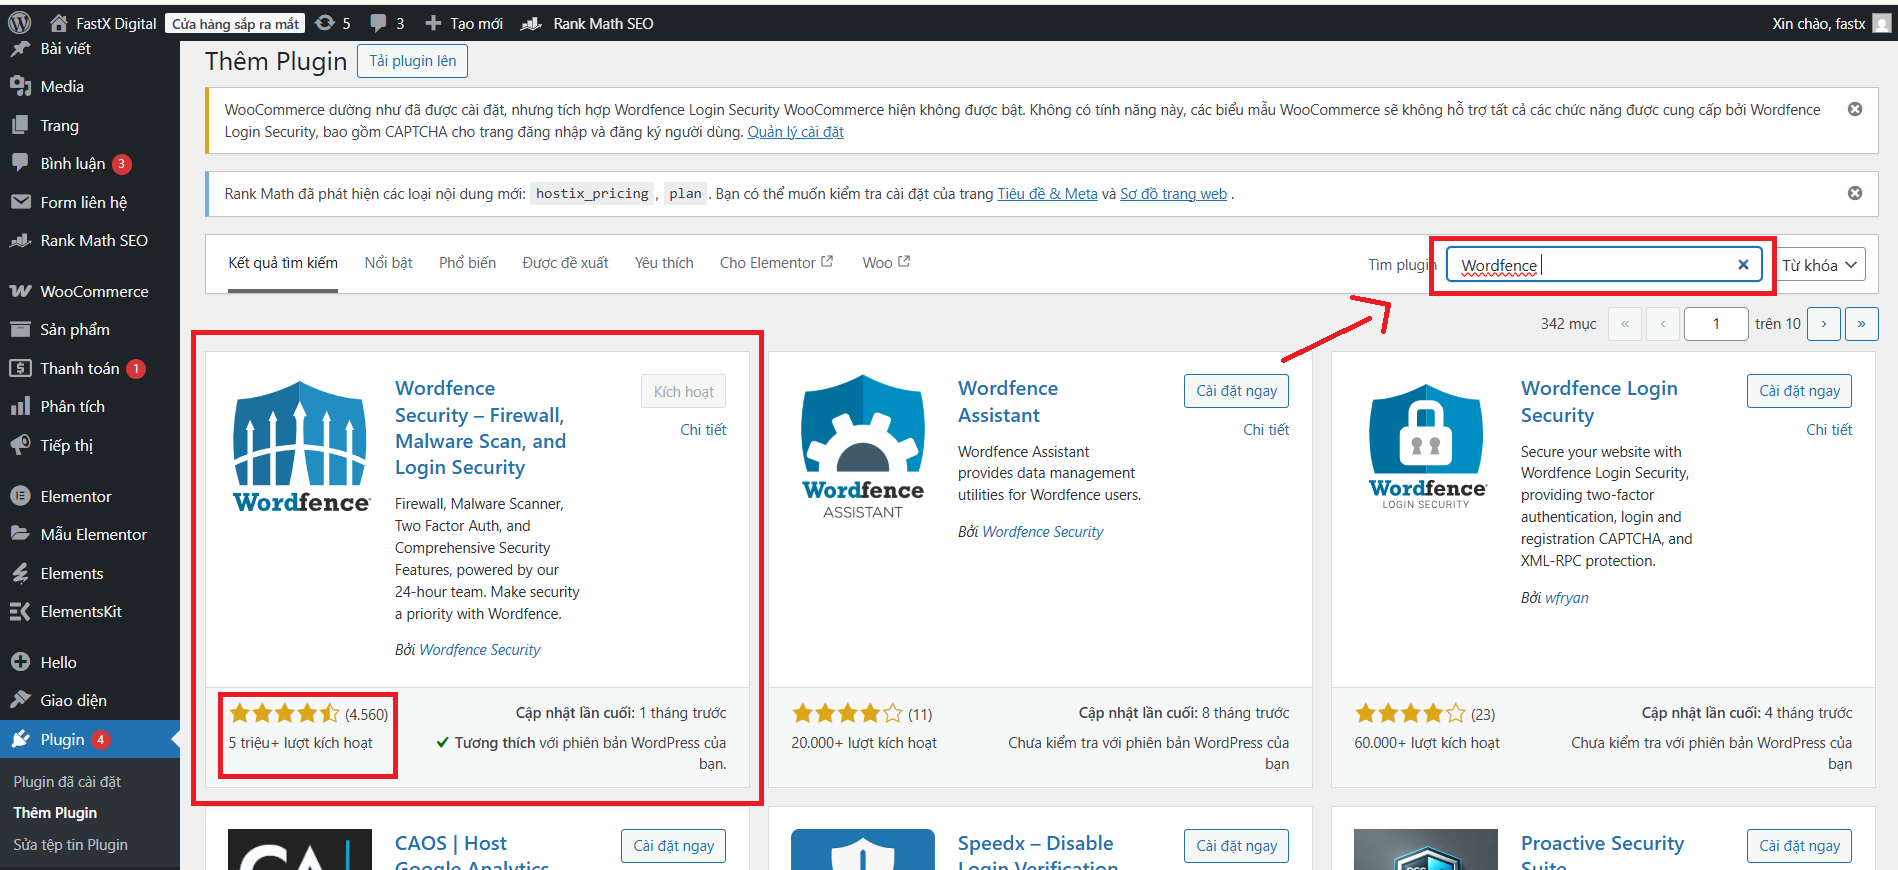The height and width of the screenshot is (870, 1898).
Task: Open Wordfence Security author link under Assistant
Action: 1042,532
